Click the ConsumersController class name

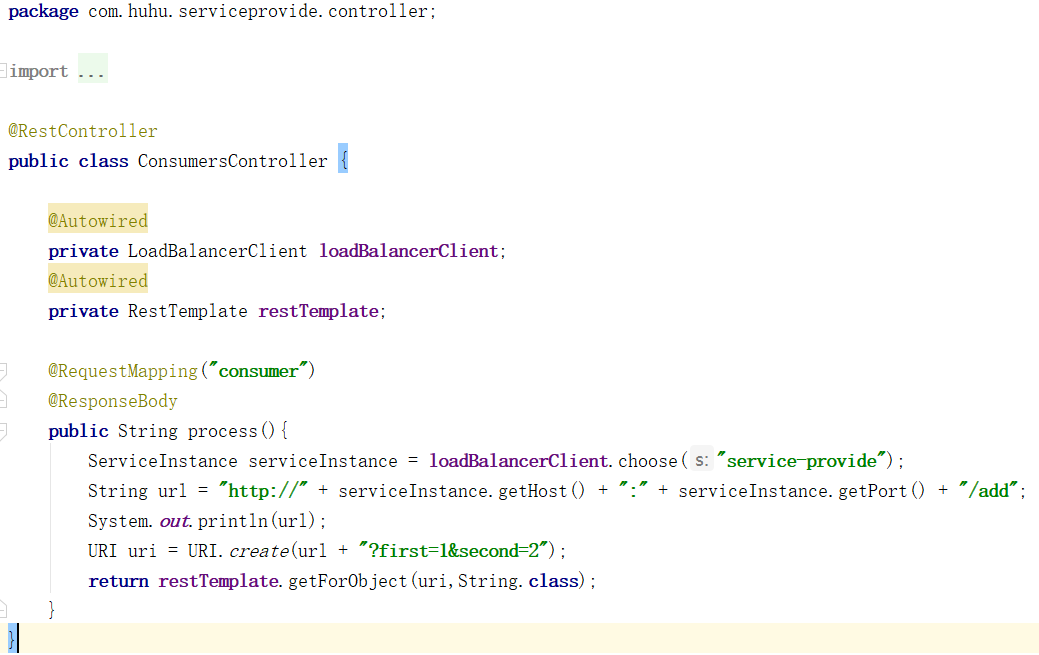pos(232,161)
